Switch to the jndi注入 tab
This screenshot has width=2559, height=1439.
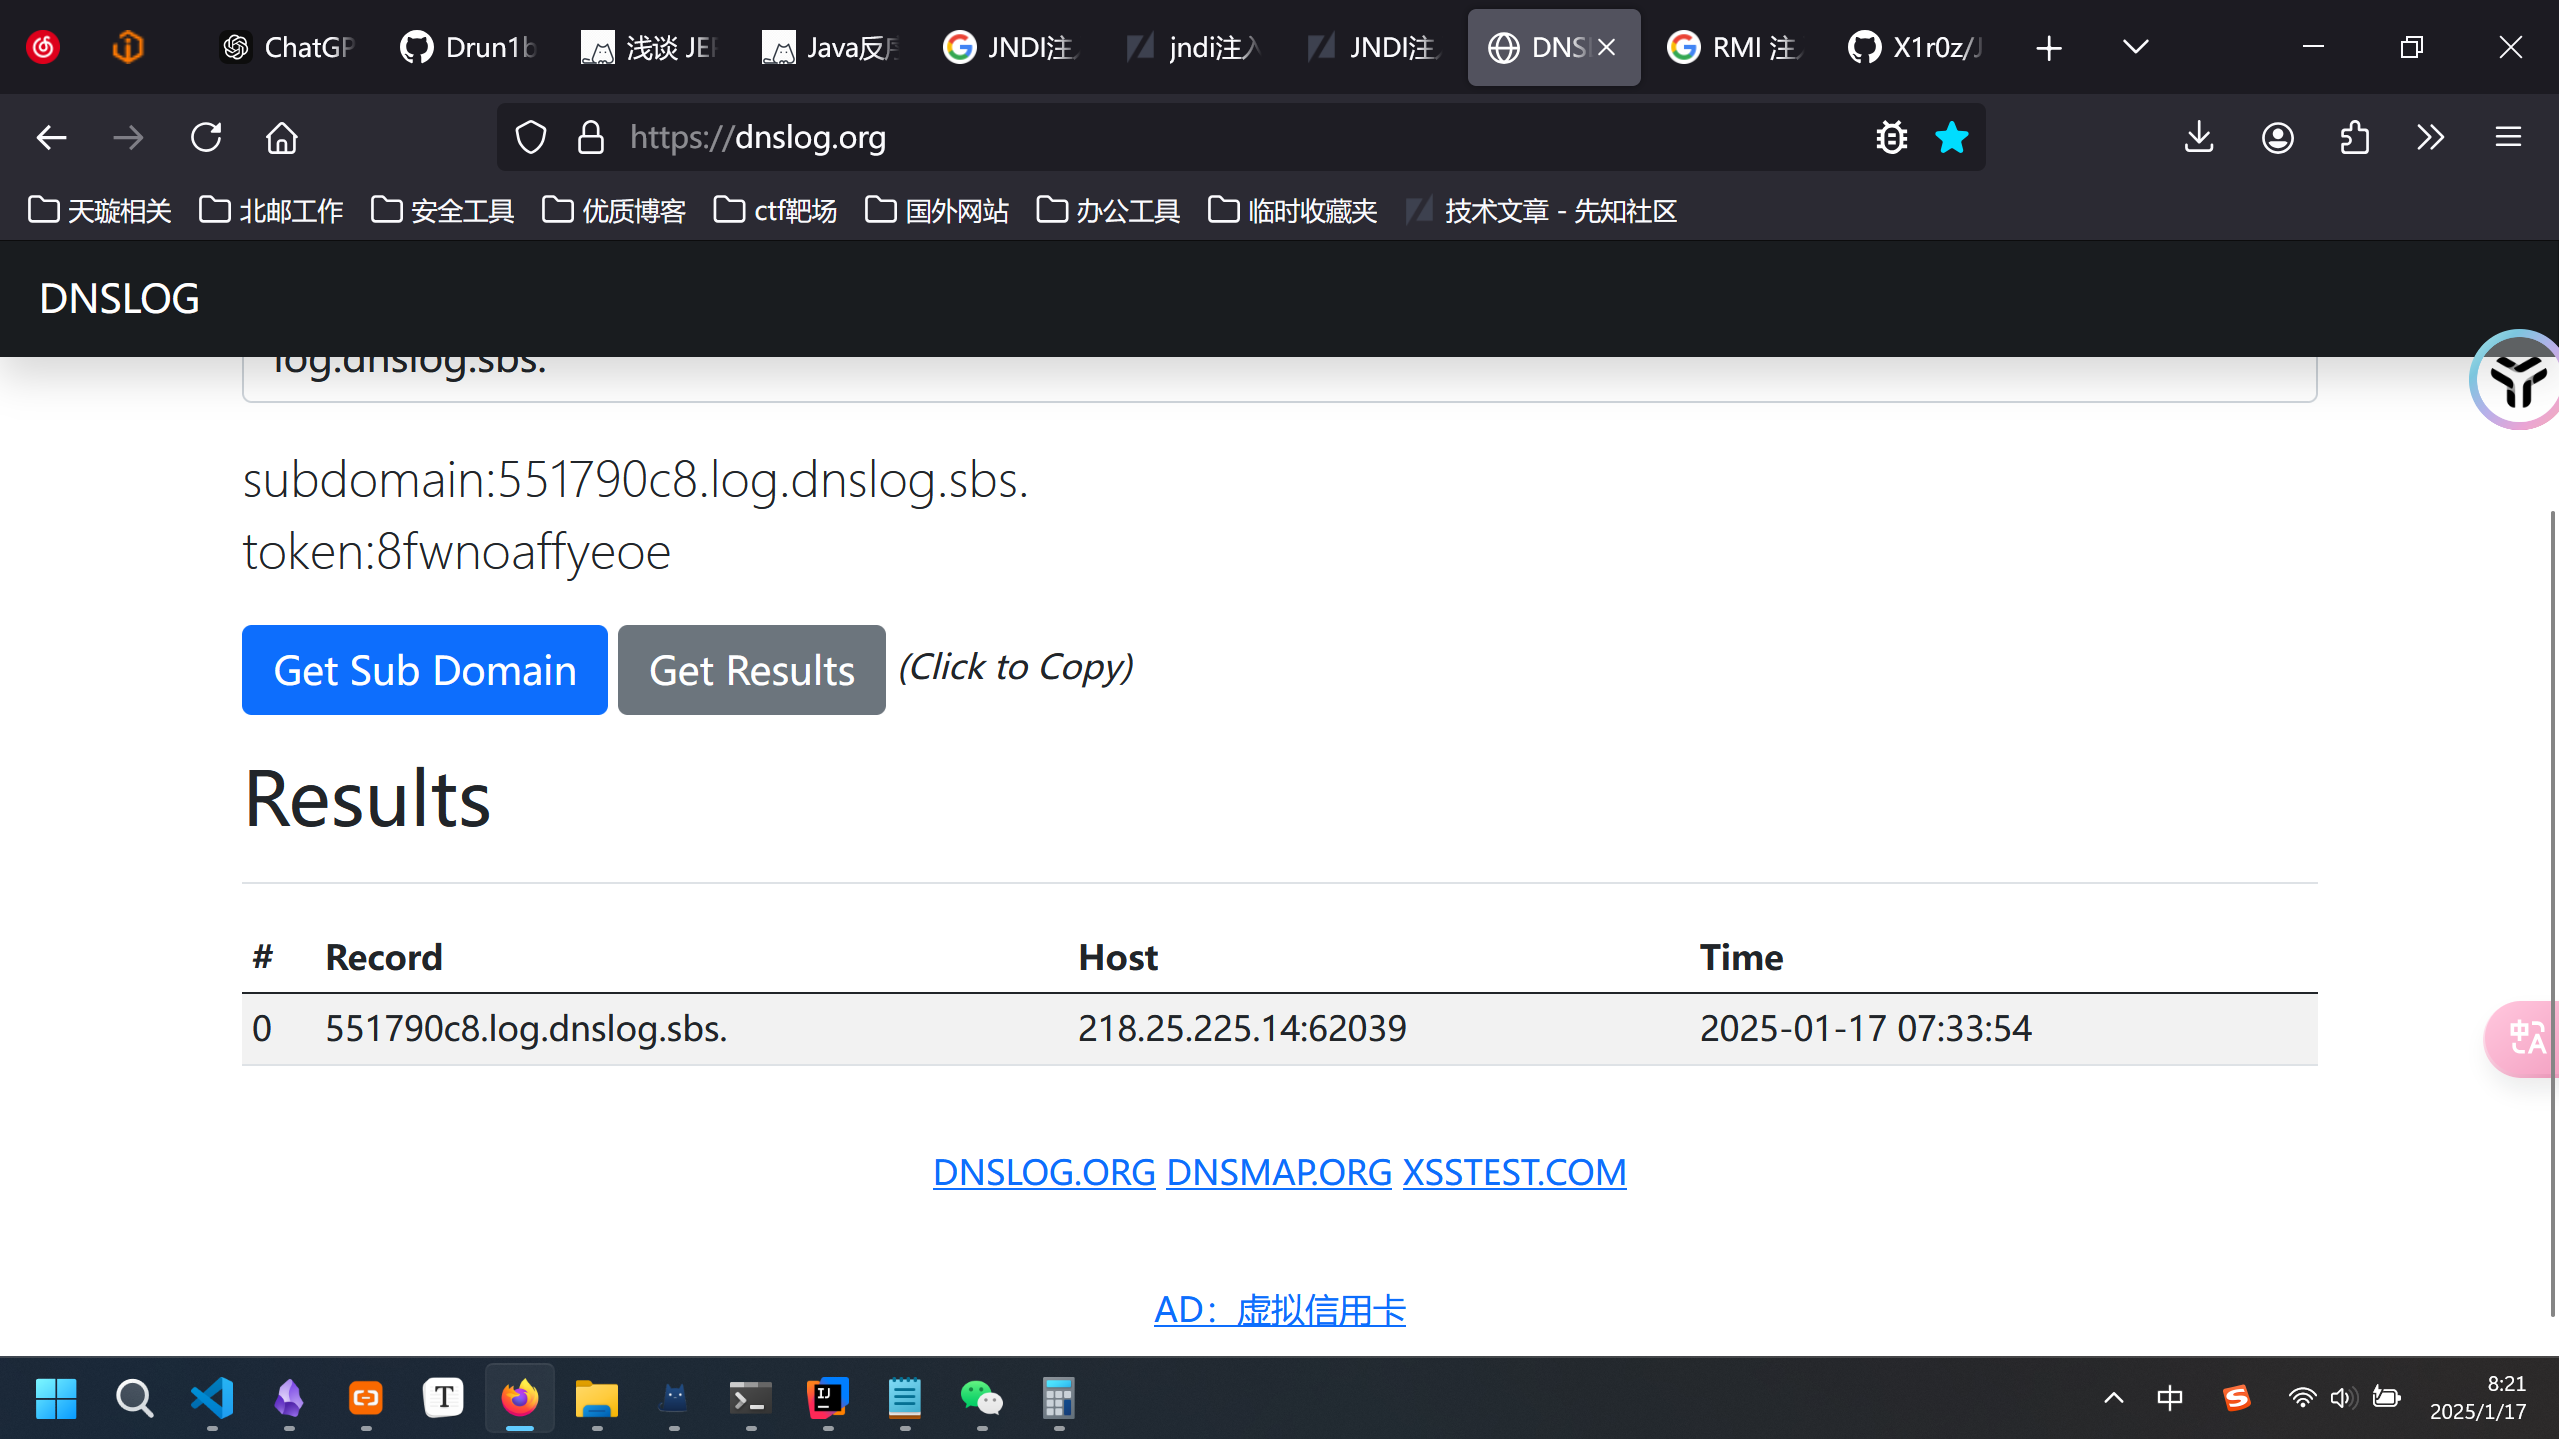coord(1193,47)
